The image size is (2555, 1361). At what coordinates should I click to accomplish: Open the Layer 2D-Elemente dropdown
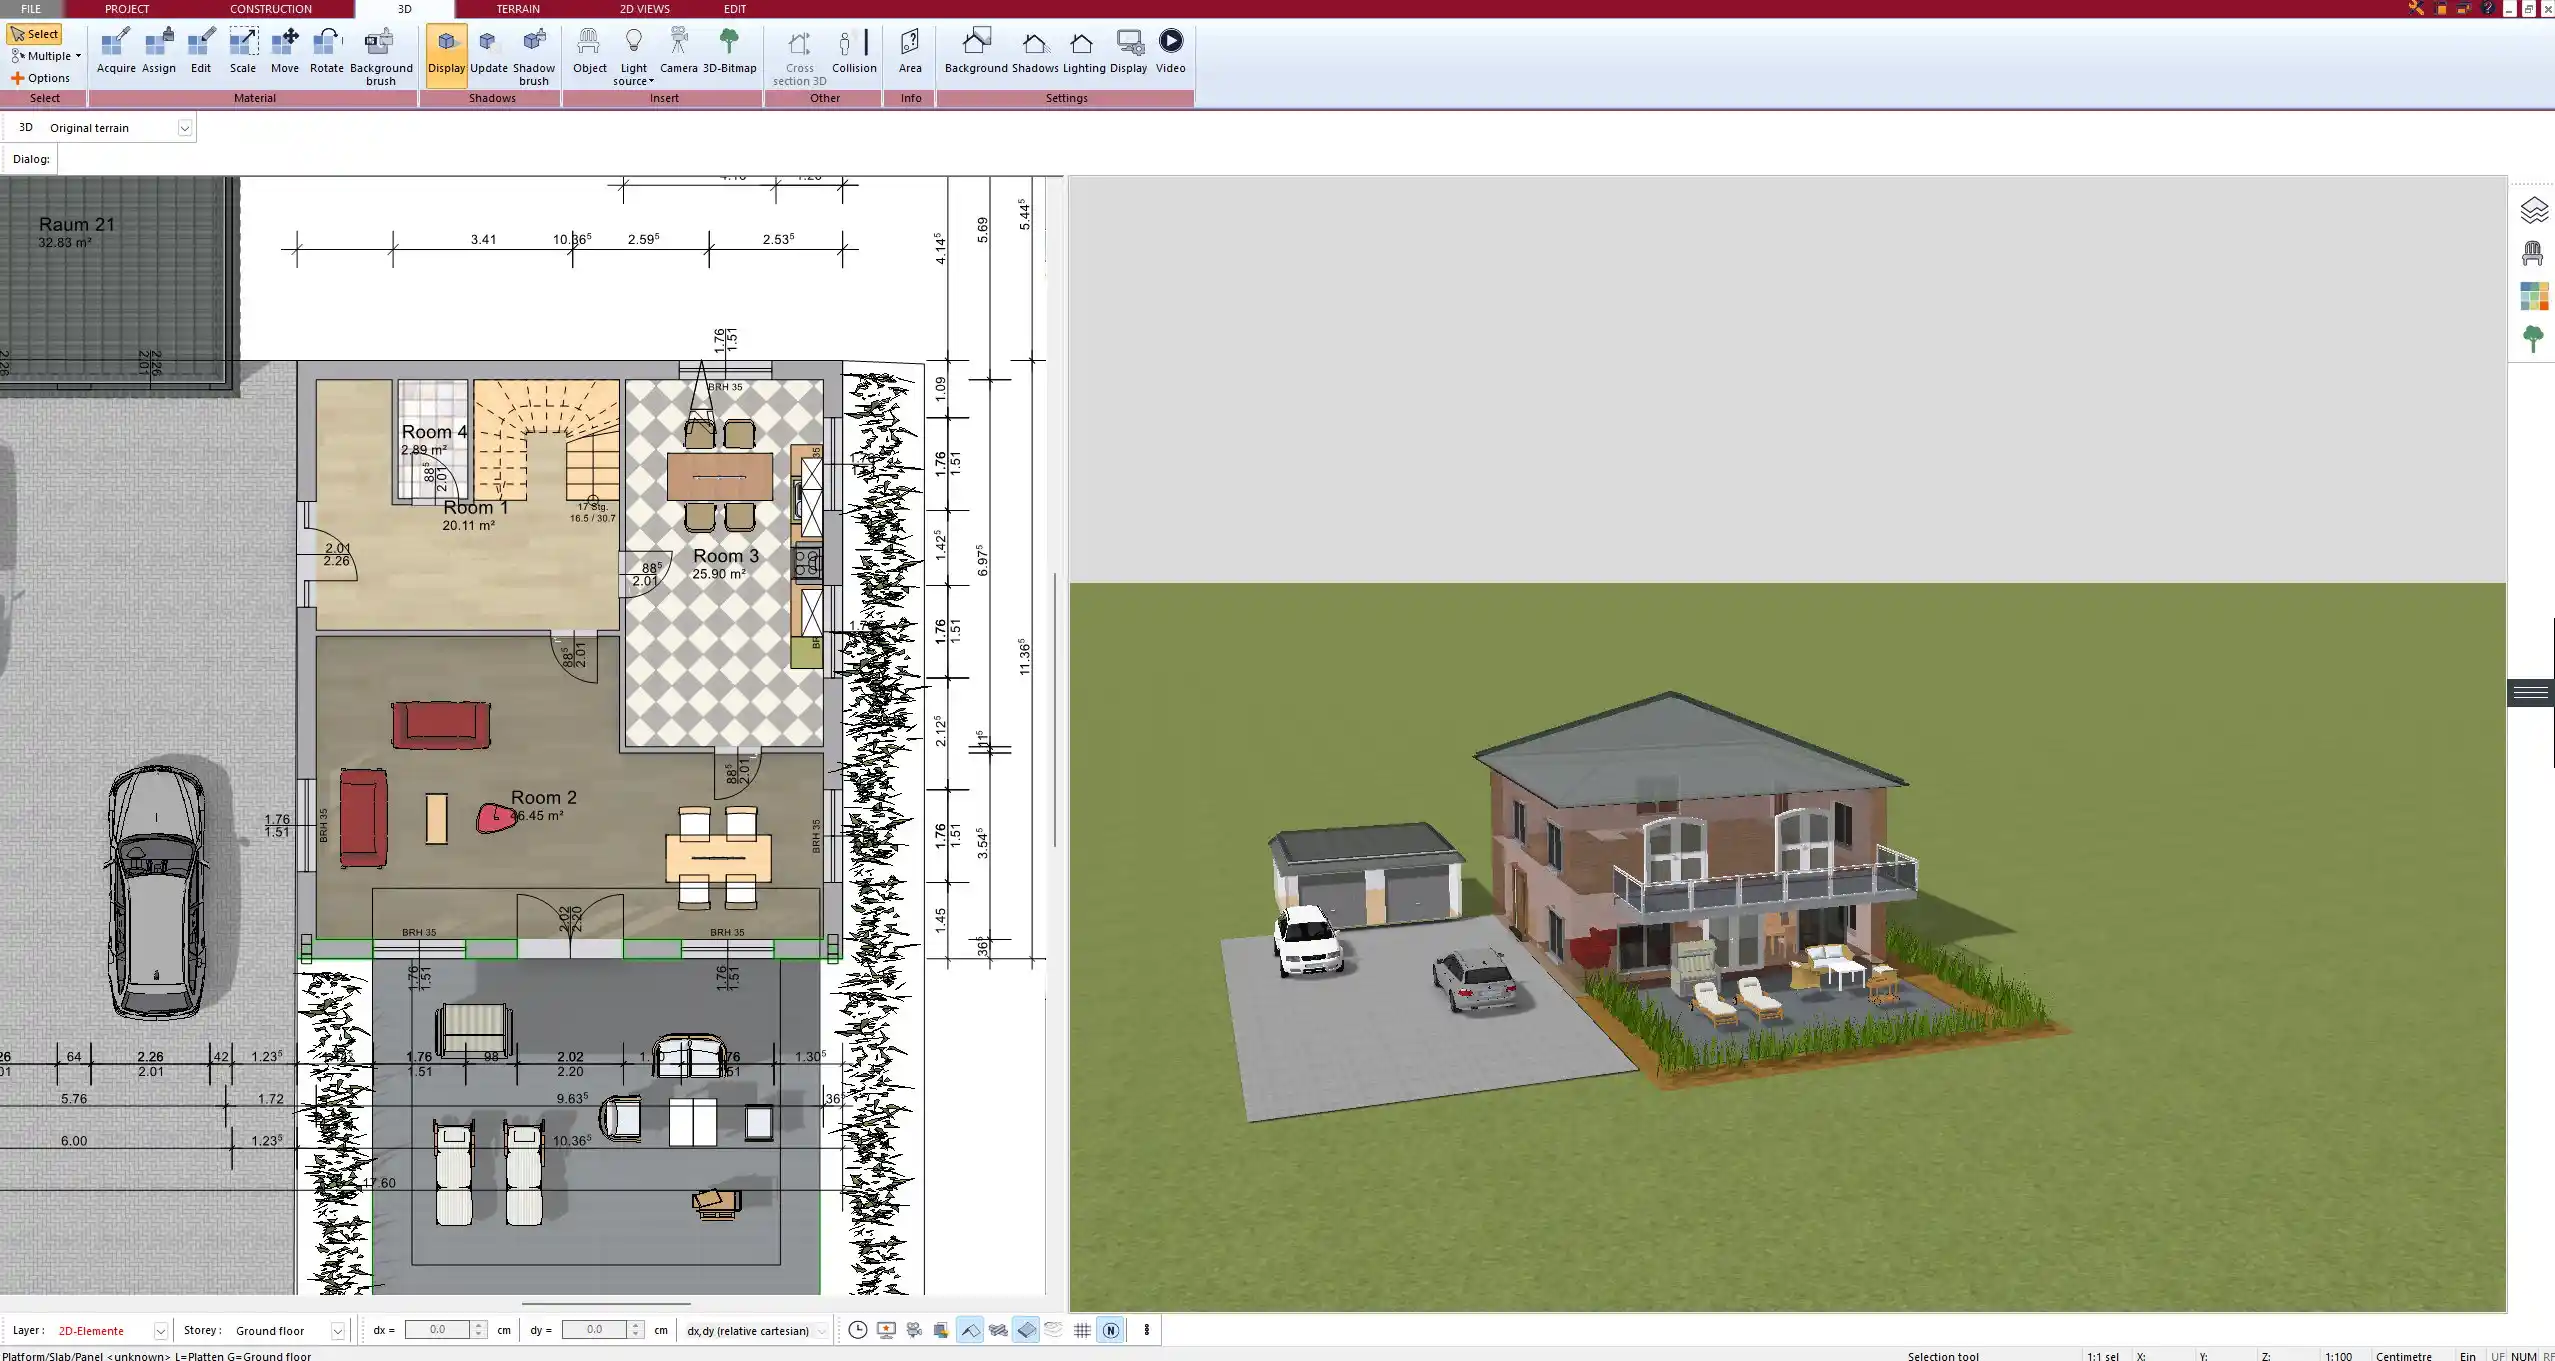point(160,1331)
